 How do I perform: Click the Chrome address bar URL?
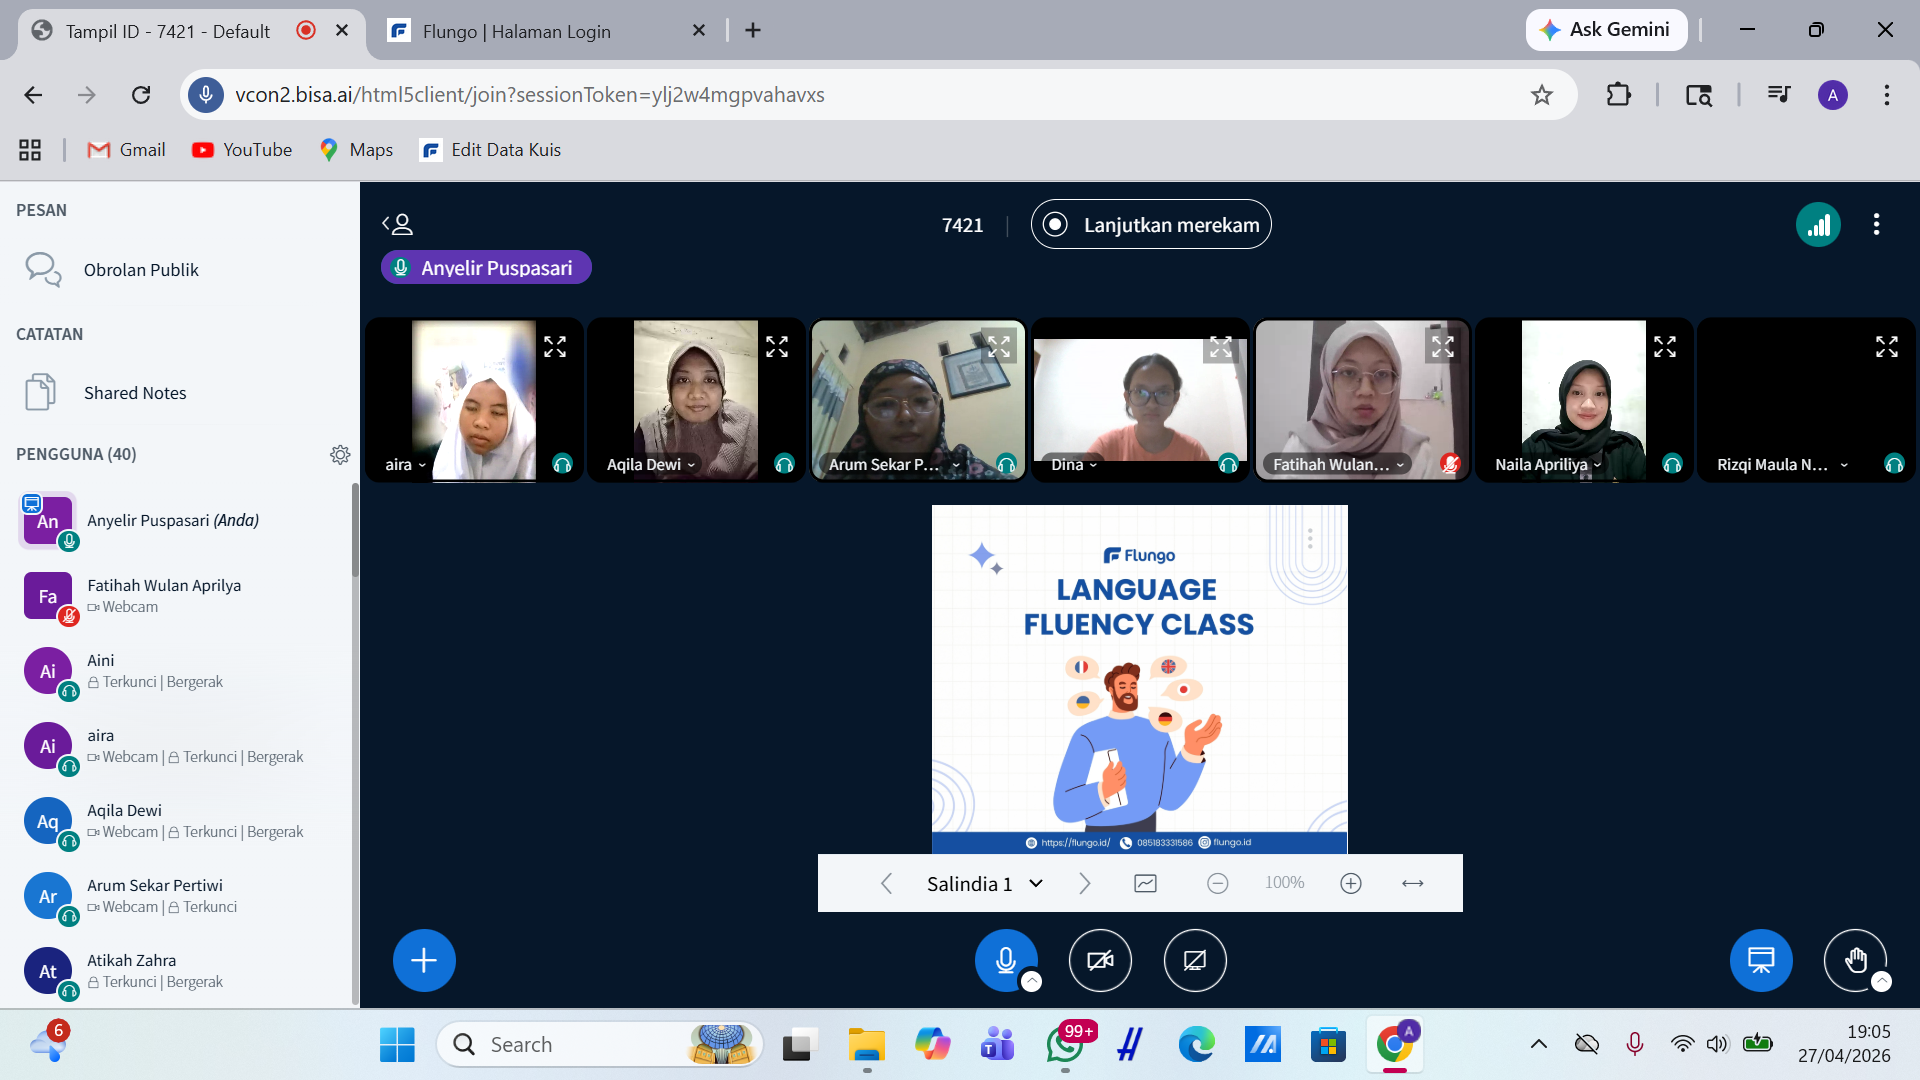(x=530, y=95)
